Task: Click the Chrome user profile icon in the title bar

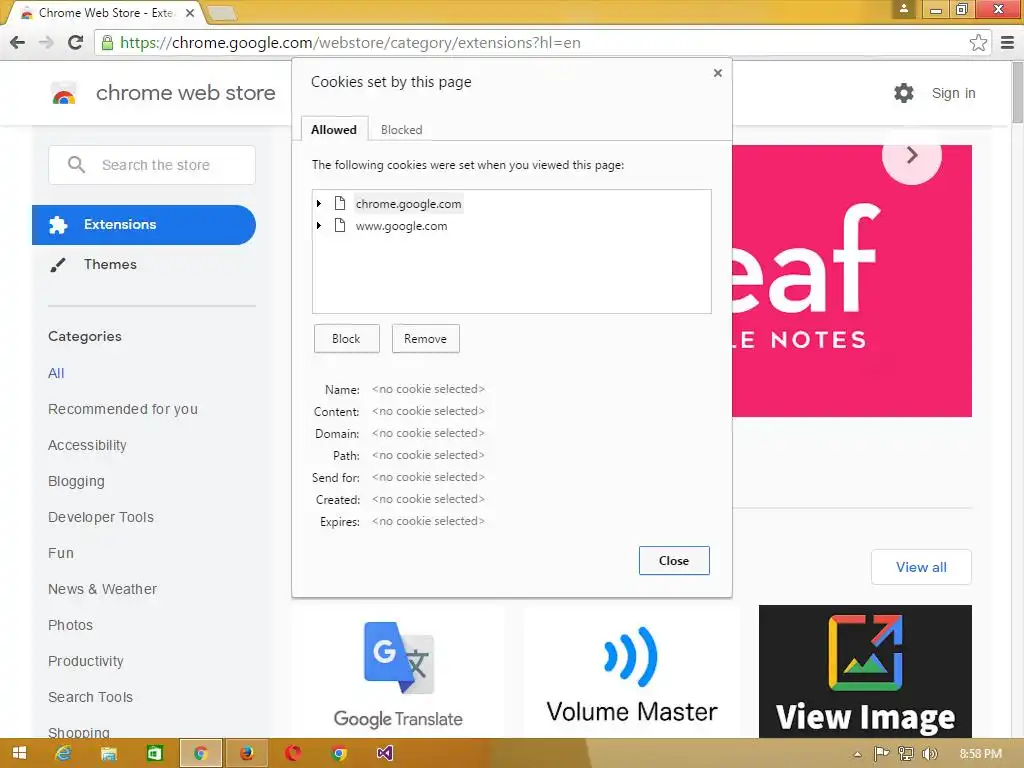Action: (904, 8)
